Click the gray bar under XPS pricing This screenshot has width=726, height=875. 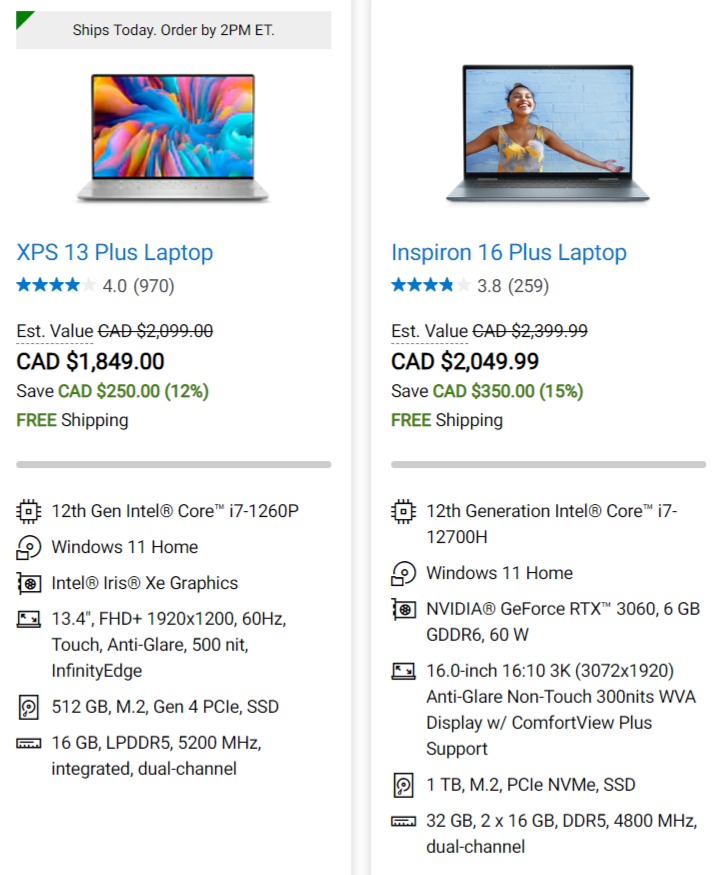pos(174,464)
